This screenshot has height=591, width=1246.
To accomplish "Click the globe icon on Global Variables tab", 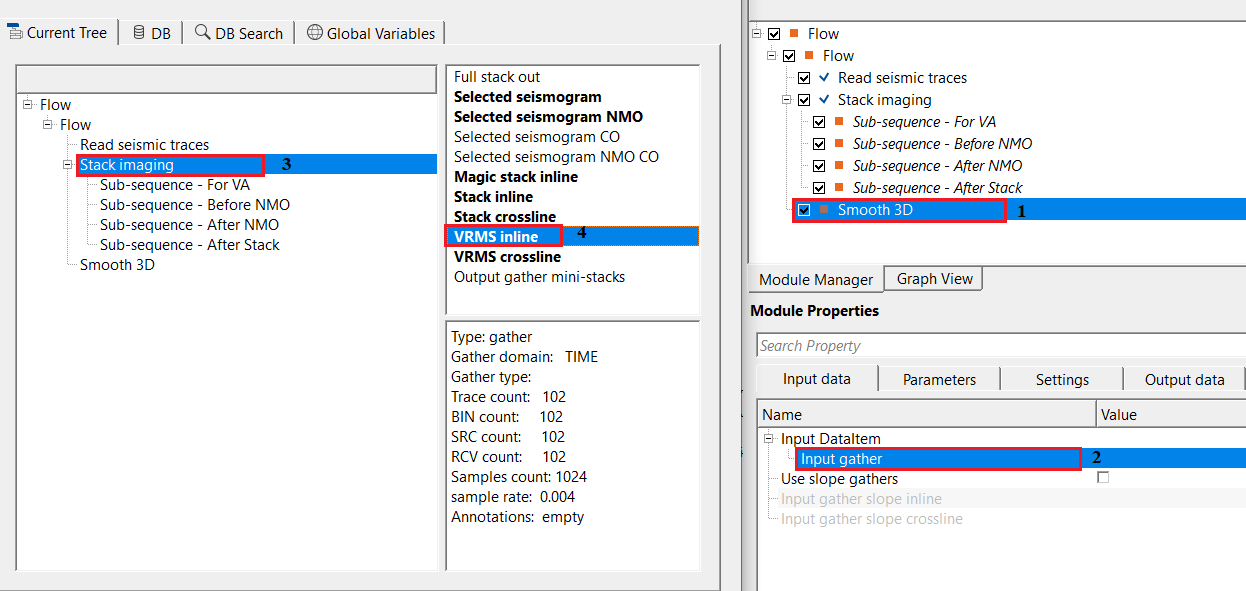I will [x=315, y=32].
